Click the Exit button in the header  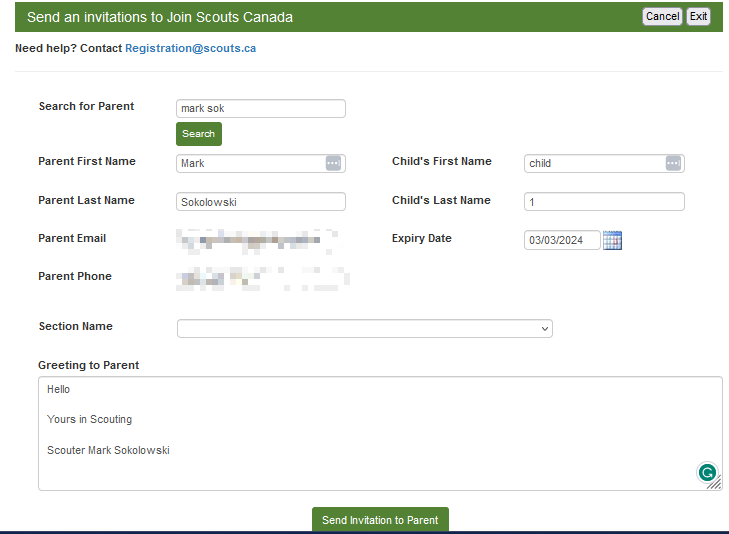point(698,17)
